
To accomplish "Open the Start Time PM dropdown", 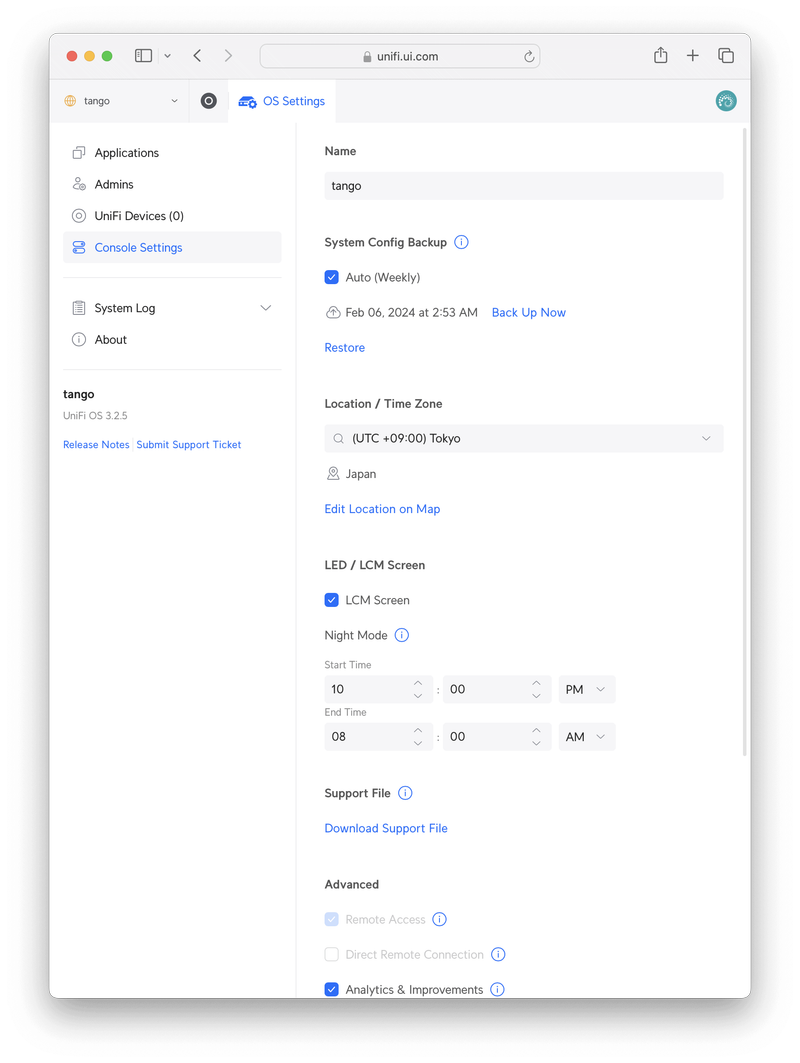I will click(x=587, y=689).
